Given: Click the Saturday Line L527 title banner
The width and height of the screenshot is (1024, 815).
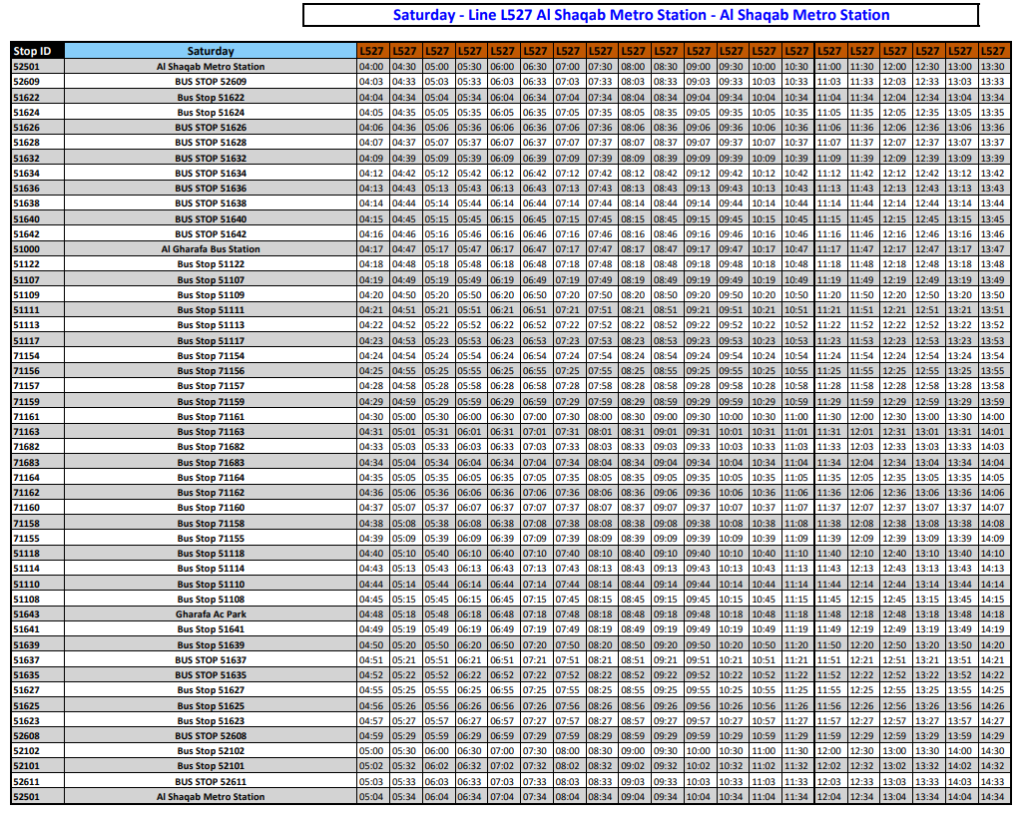Looking at the screenshot, I should (x=640, y=15).
